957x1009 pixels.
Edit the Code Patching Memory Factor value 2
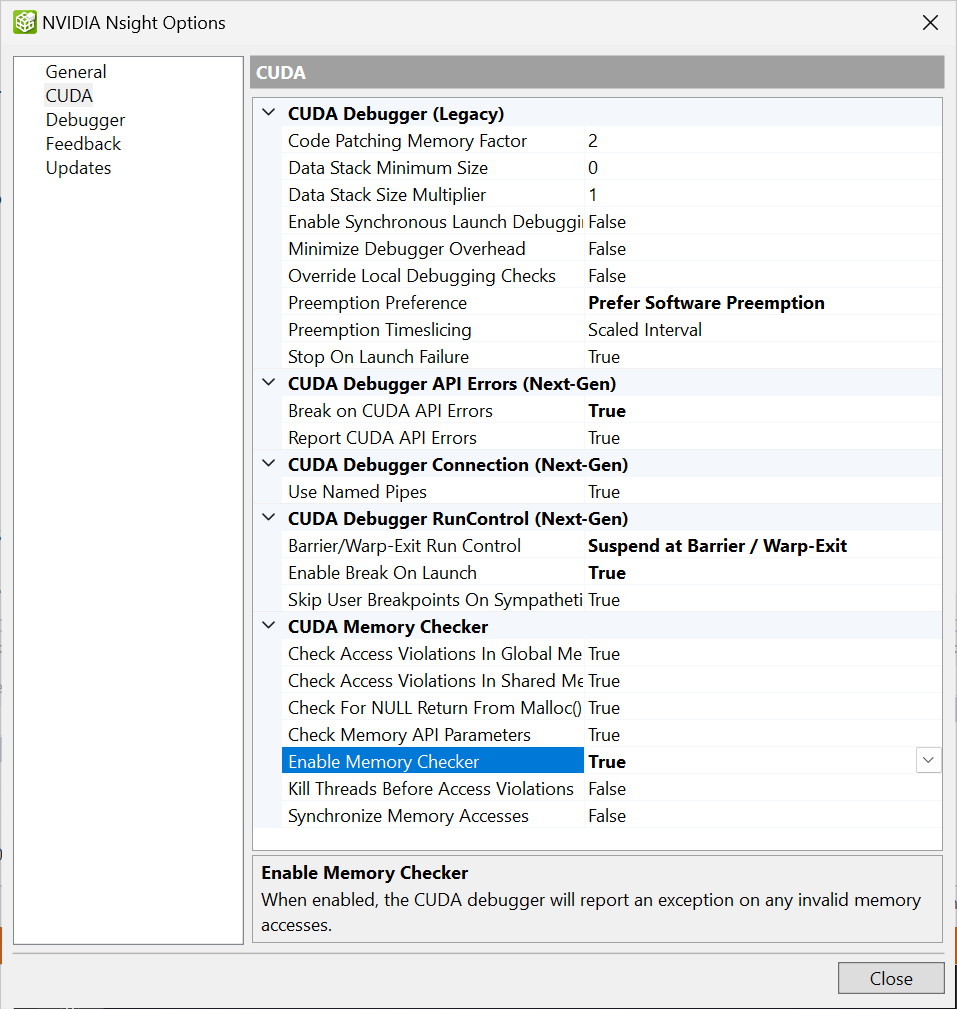(763, 141)
